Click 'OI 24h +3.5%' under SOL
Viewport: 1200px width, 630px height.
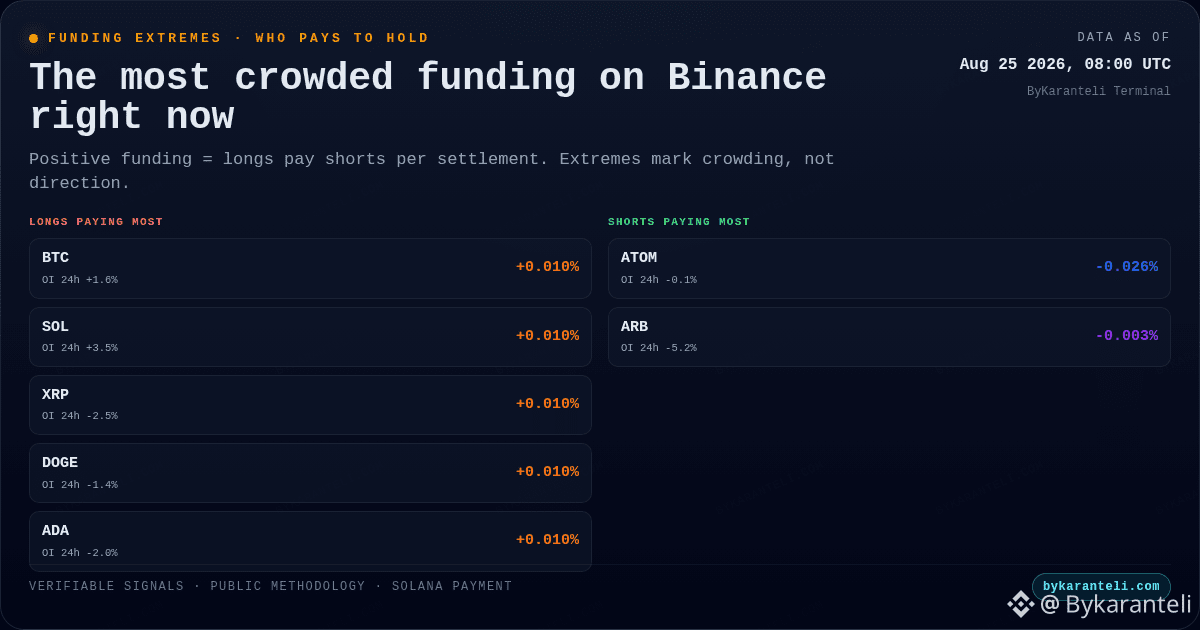(80, 348)
